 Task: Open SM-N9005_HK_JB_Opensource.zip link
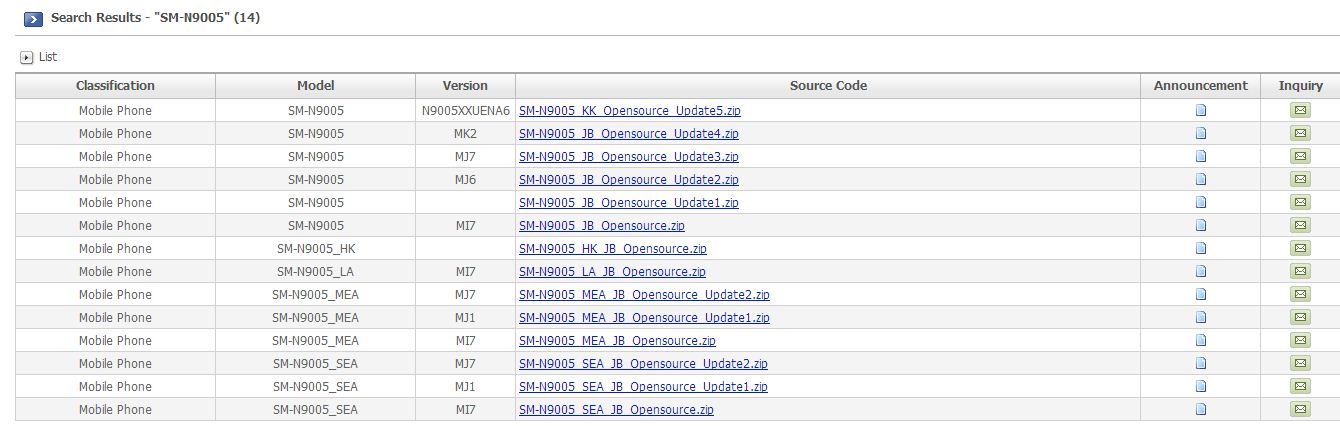[x=612, y=249]
